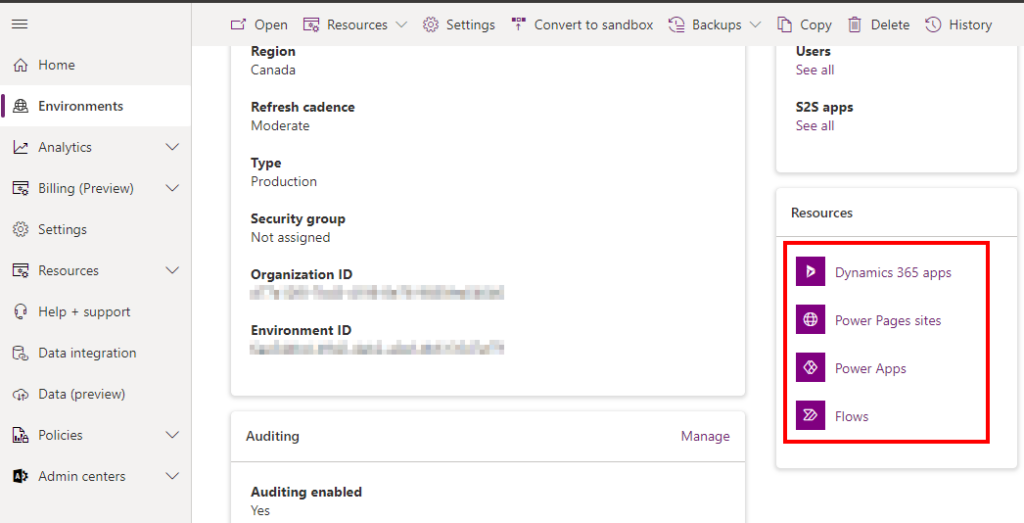
Task: Open the Resources toolbar dropdown arrow
Action: (402, 25)
